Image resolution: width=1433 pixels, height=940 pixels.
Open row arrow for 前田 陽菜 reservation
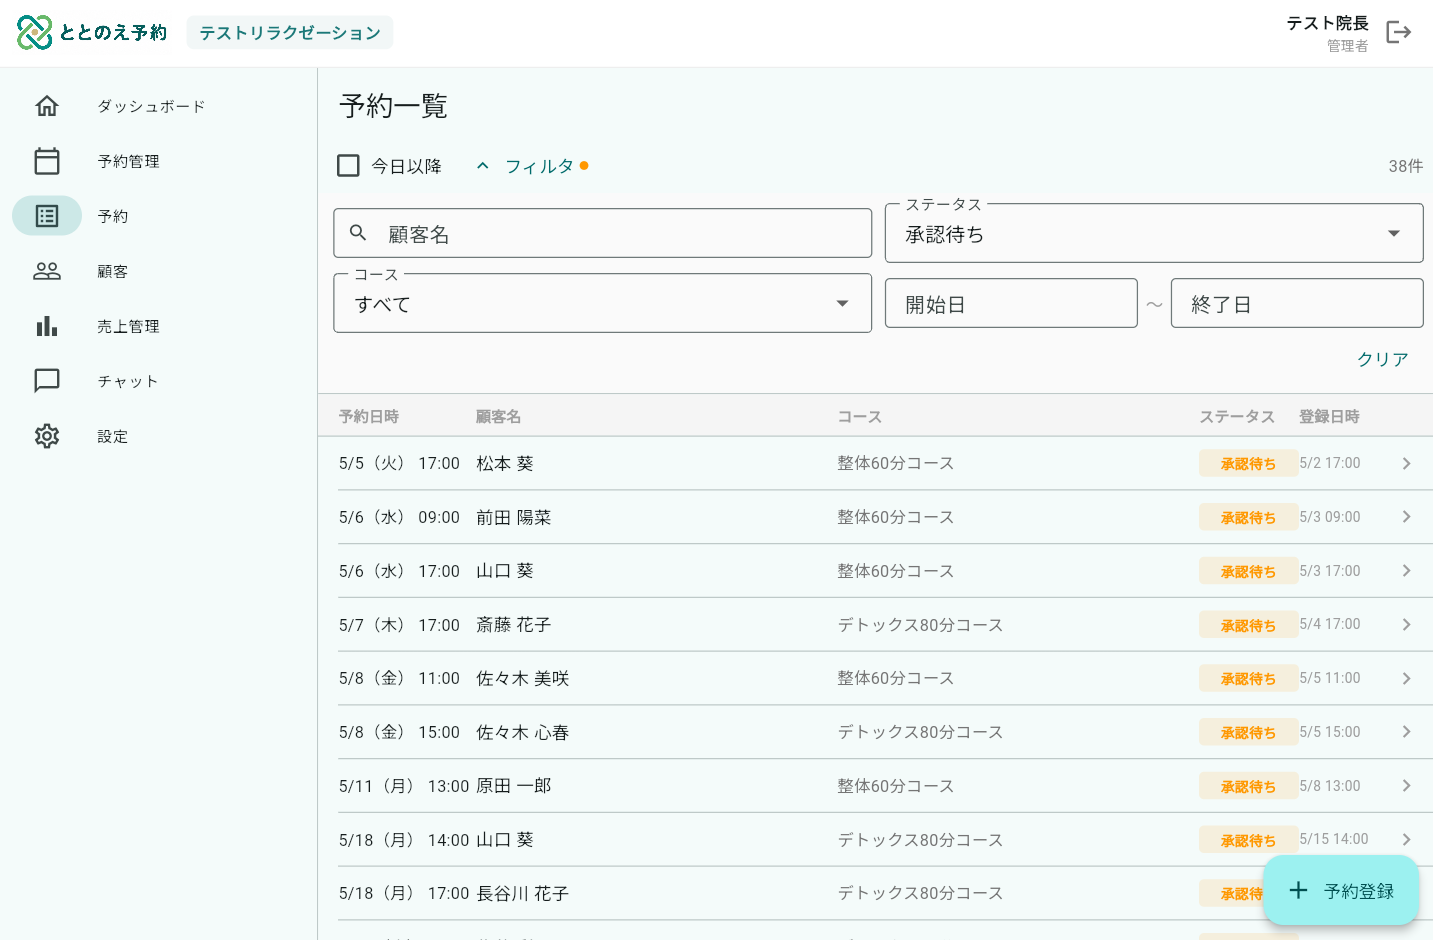[1406, 517]
